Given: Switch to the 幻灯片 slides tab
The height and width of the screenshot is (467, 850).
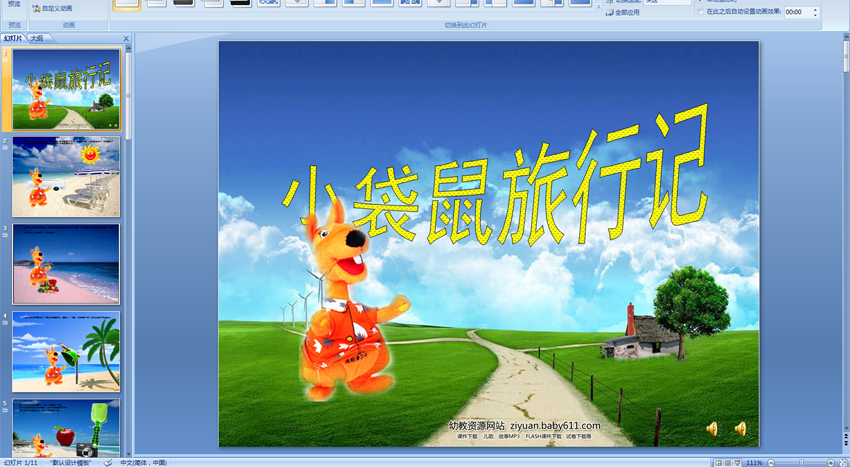Looking at the screenshot, I should point(13,39).
